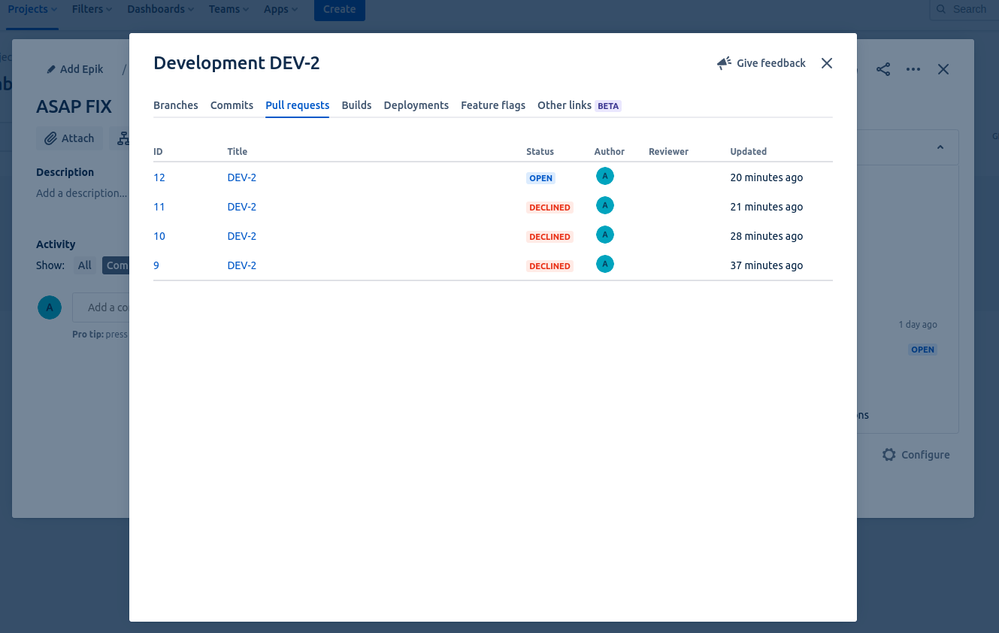Click the Reviewer column header
This screenshot has height=633, width=999.
pos(668,152)
